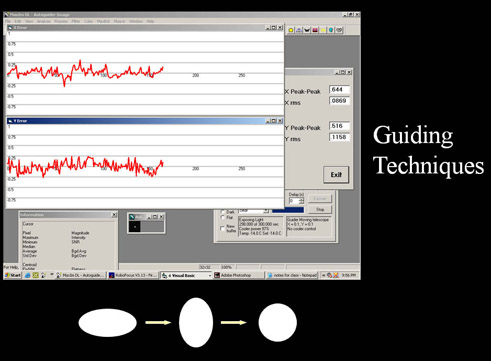Open the Color menu
This screenshot has width=491, height=361.
pyautogui.click(x=88, y=21)
